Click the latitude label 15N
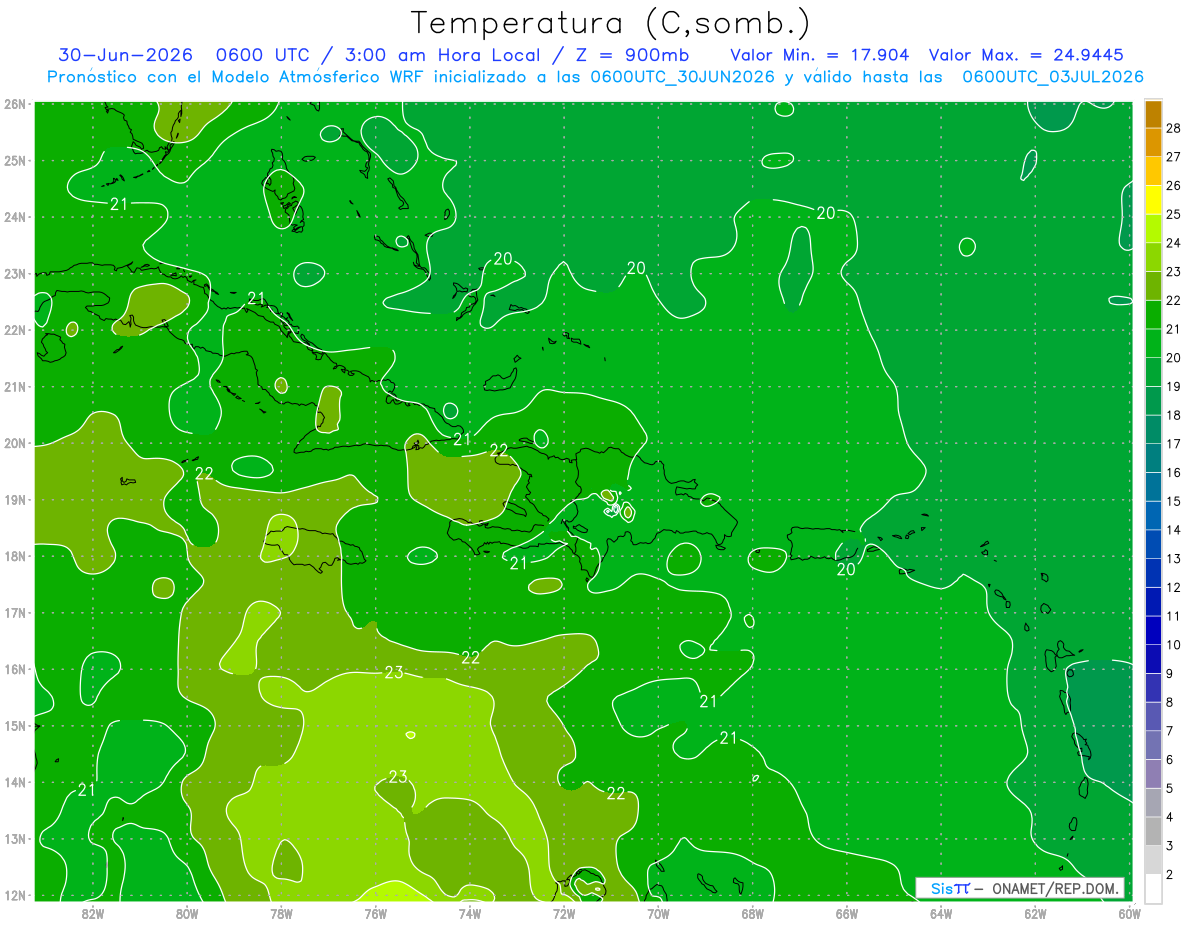1200x927 pixels. [x=14, y=725]
